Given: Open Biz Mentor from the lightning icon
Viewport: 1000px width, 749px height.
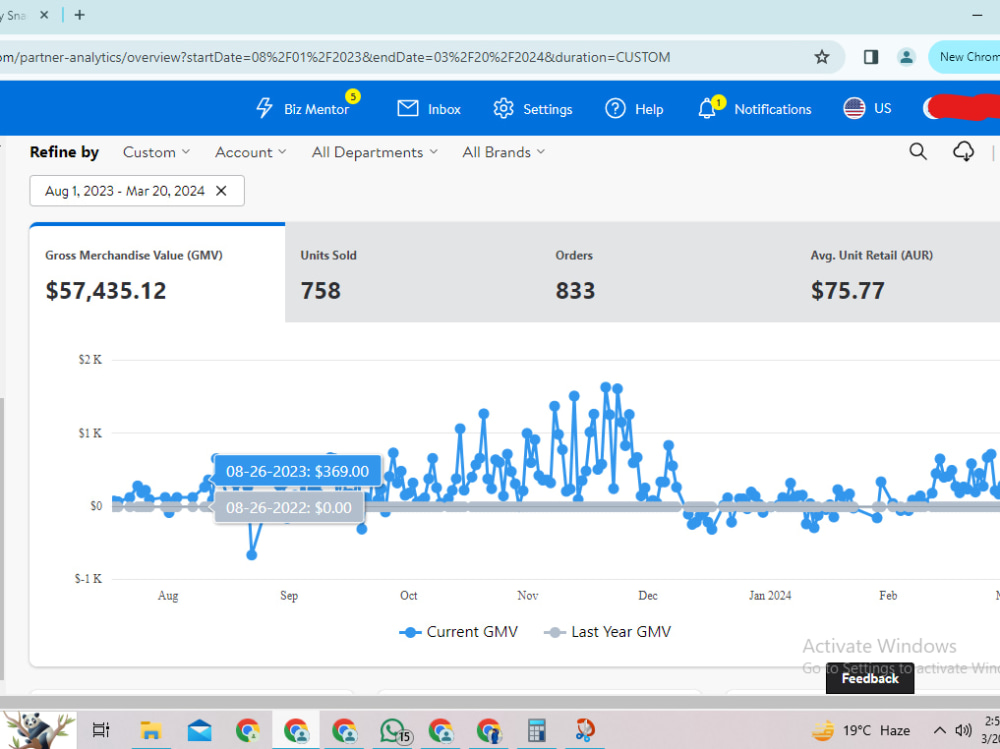Looking at the screenshot, I should (265, 108).
